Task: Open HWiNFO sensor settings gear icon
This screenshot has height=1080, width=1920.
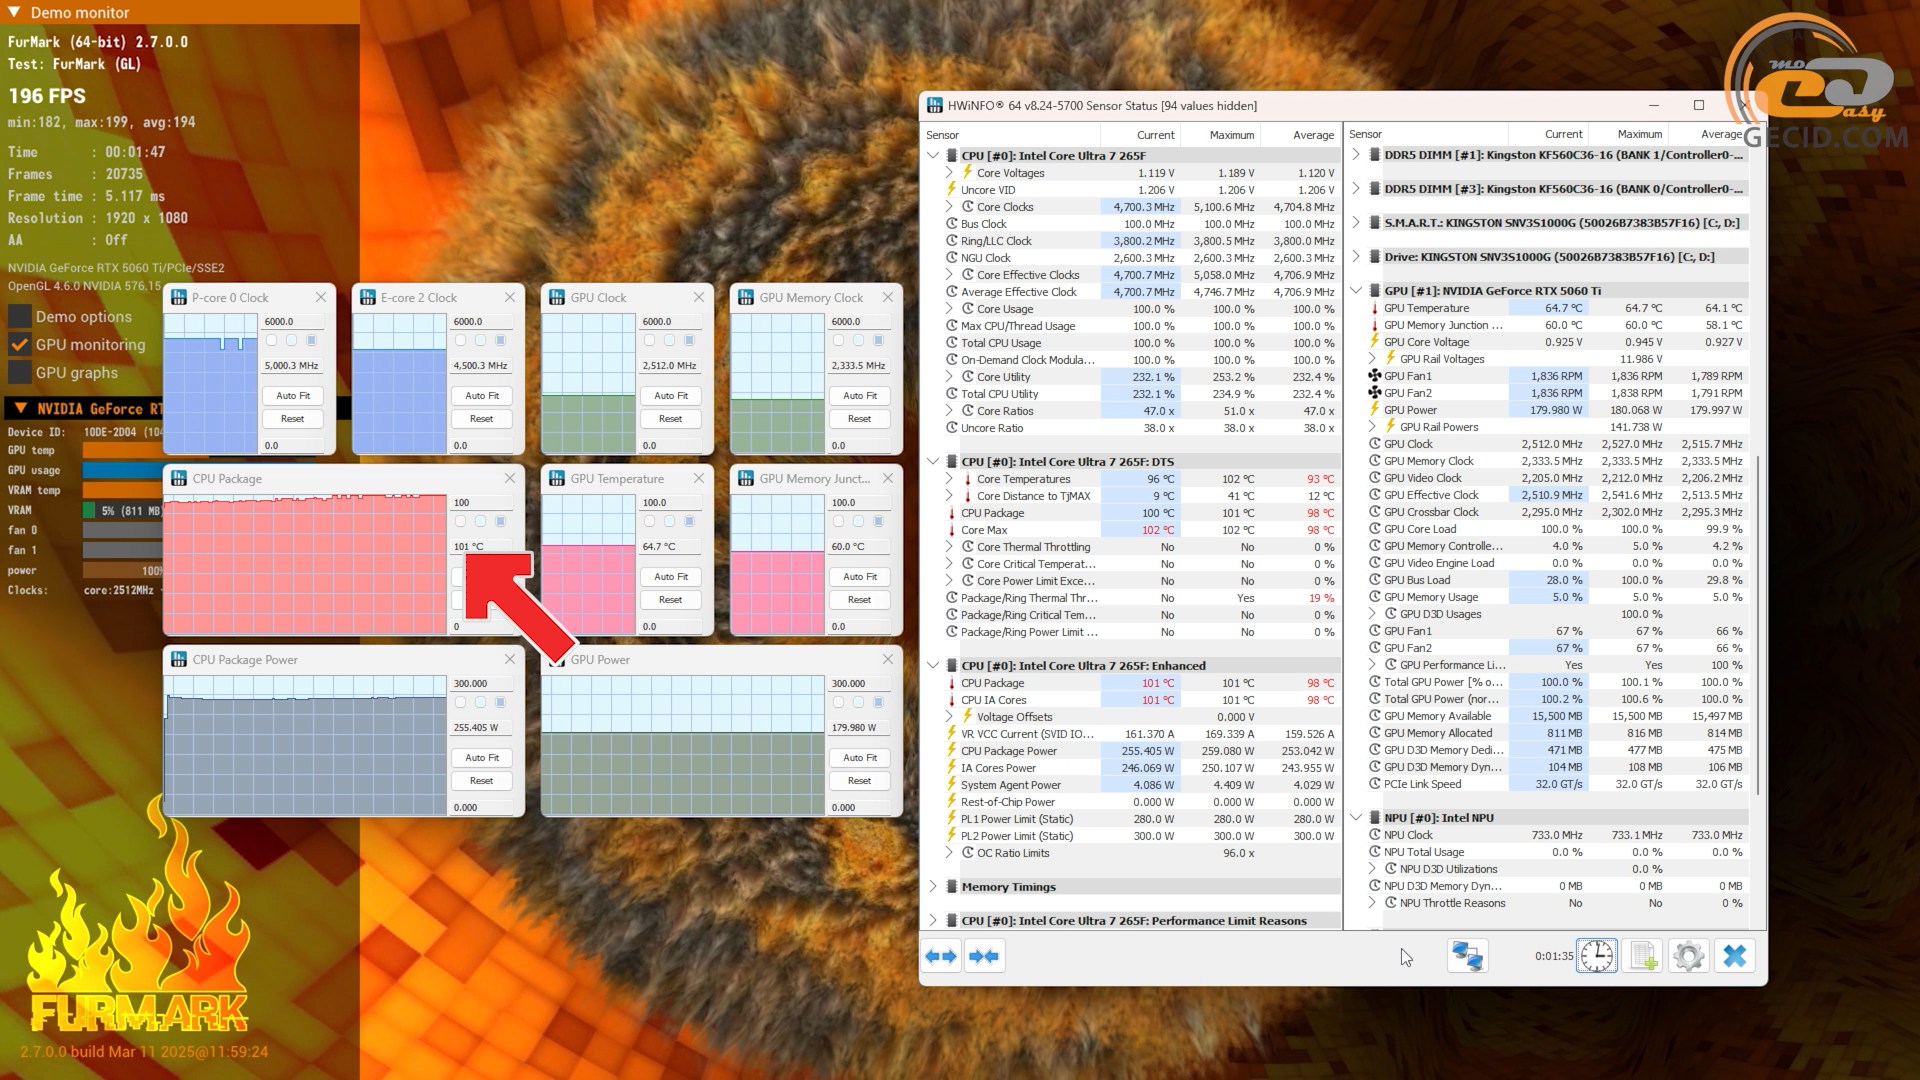Action: (1689, 956)
